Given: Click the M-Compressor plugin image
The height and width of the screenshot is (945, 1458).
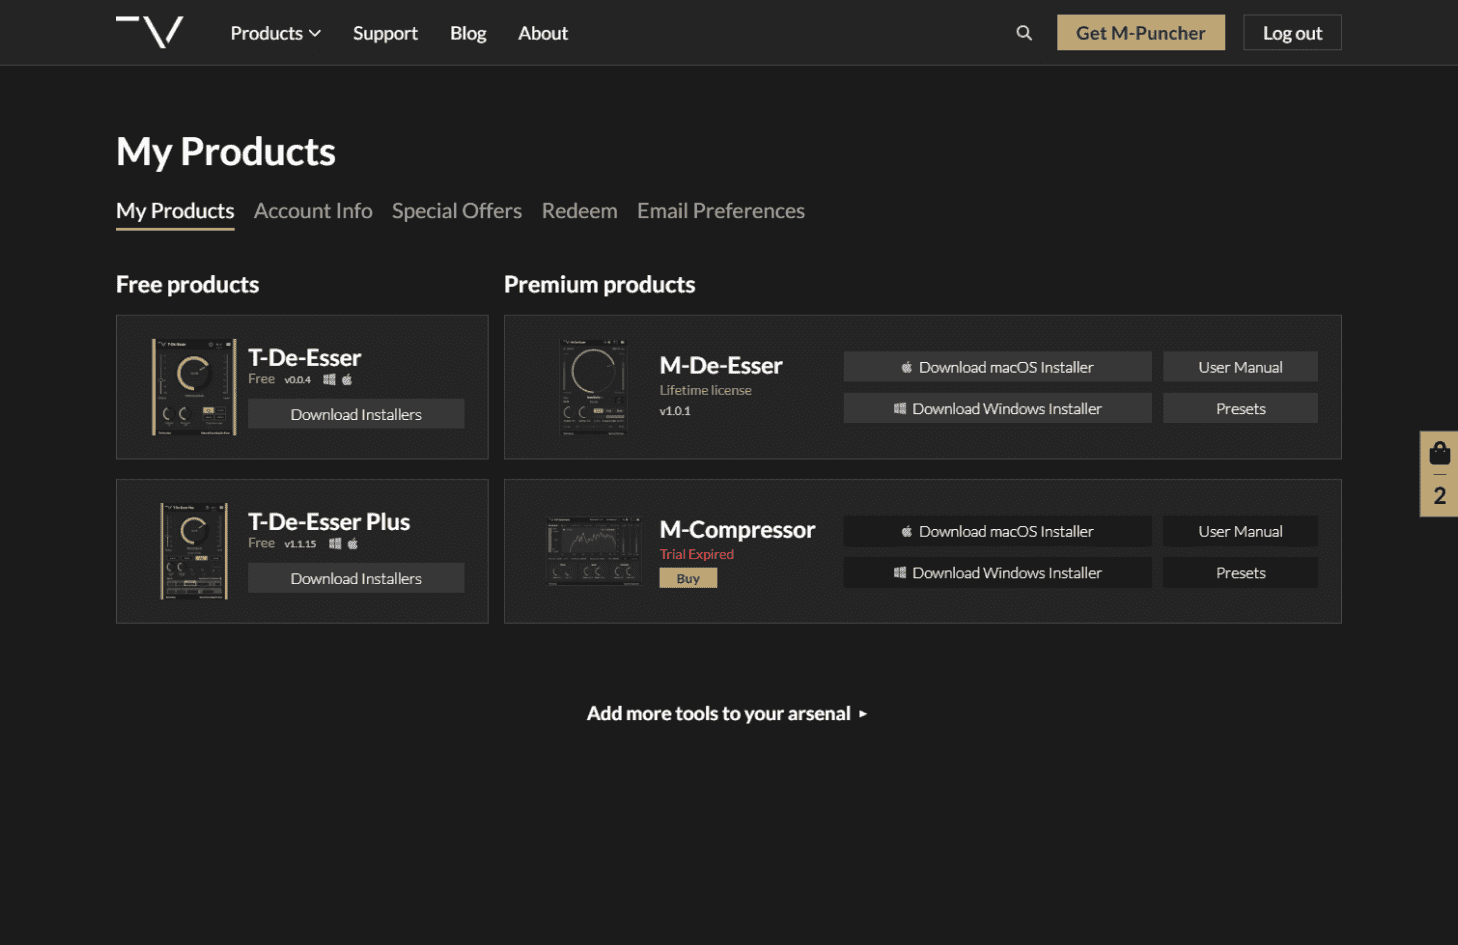Looking at the screenshot, I should [594, 551].
